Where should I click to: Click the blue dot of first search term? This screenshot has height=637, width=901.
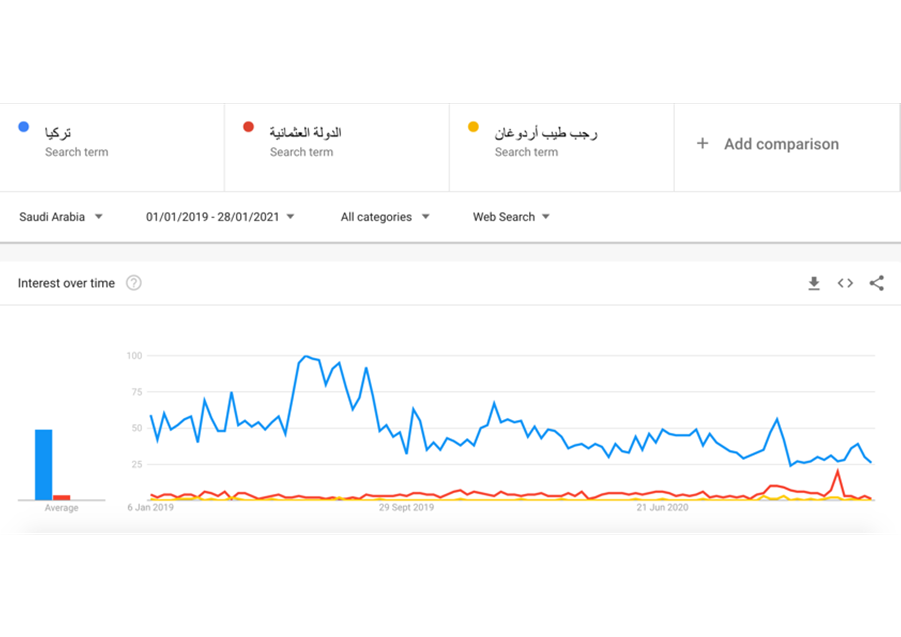click(23, 127)
